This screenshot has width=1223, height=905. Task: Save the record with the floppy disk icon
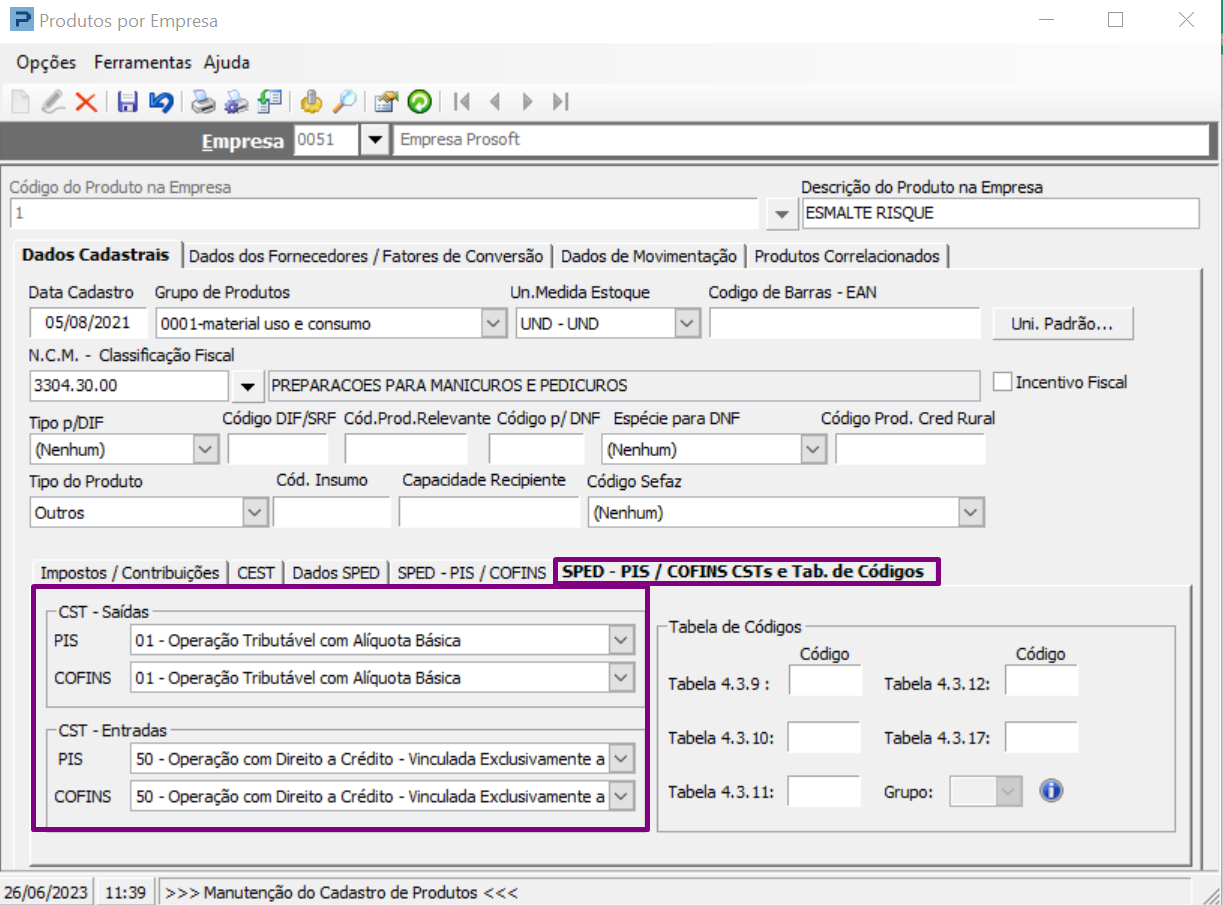[x=127, y=102]
